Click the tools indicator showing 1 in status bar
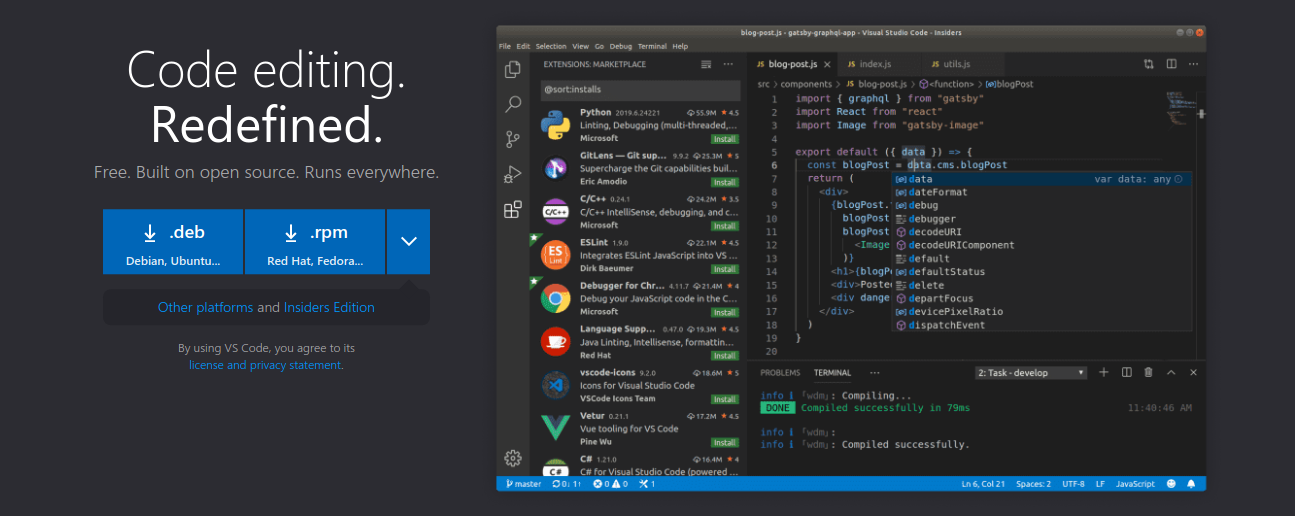 [x=647, y=484]
